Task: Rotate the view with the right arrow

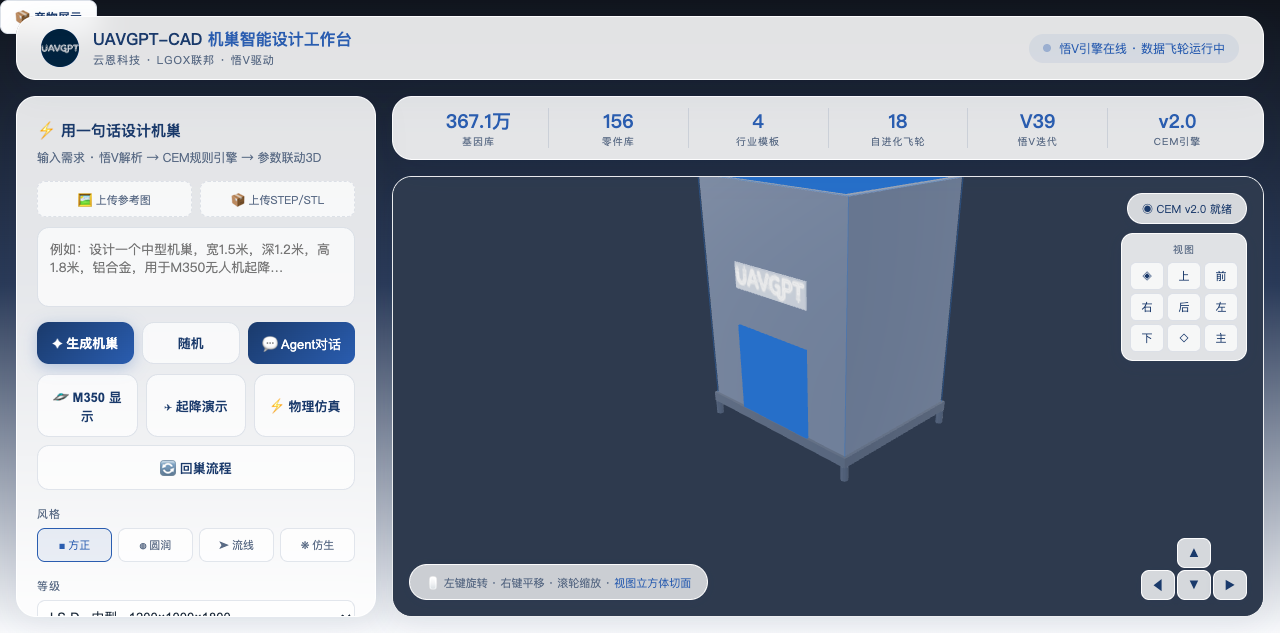Action: [x=1230, y=585]
